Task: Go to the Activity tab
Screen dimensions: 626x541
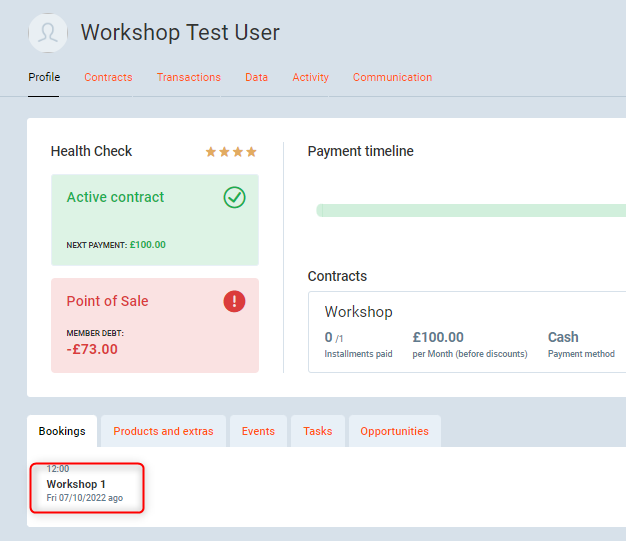Action: tap(310, 77)
